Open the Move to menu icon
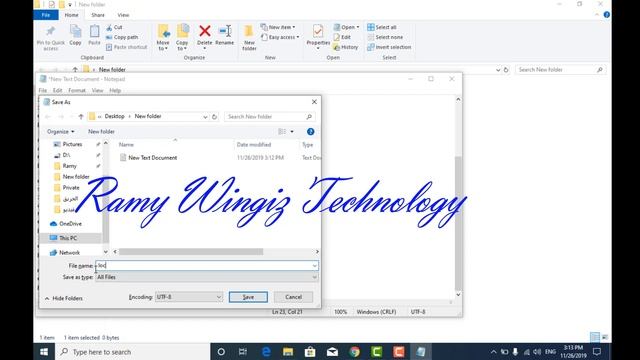 (x=163, y=32)
